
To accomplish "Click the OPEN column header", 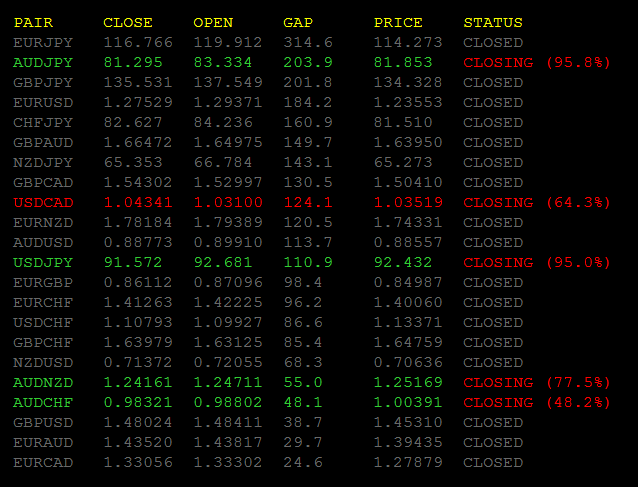I will tap(213, 22).
